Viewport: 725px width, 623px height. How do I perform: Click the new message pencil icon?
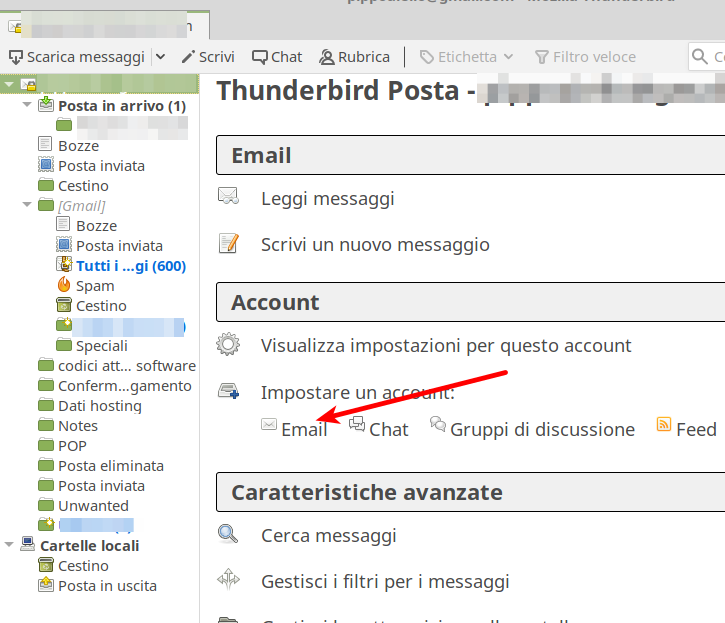(229, 243)
